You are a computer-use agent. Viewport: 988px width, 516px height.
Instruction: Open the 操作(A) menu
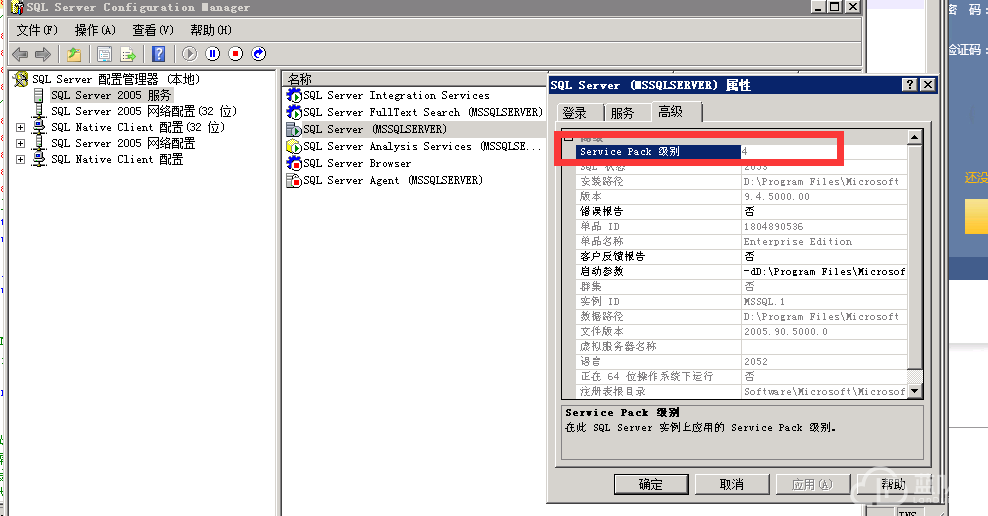[x=95, y=30]
